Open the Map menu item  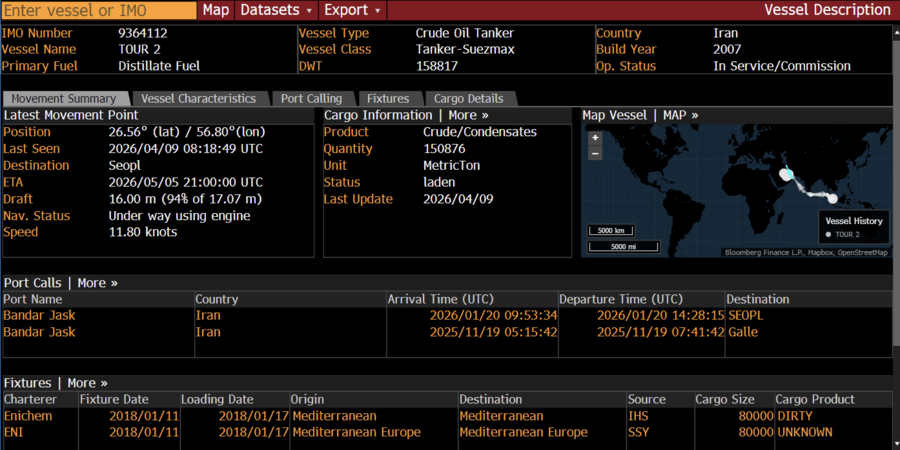[216, 10]
